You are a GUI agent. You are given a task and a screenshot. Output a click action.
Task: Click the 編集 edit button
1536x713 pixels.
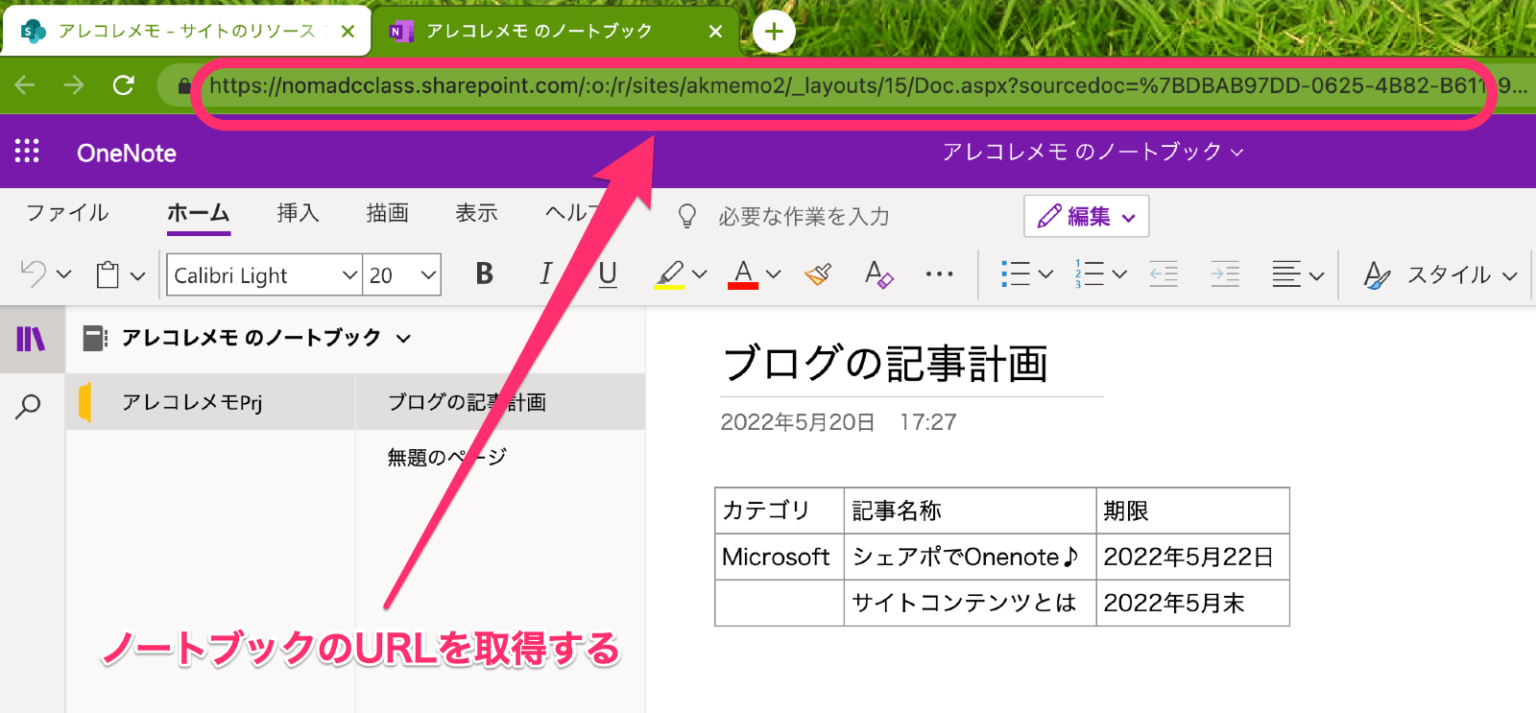[1086, 216]
